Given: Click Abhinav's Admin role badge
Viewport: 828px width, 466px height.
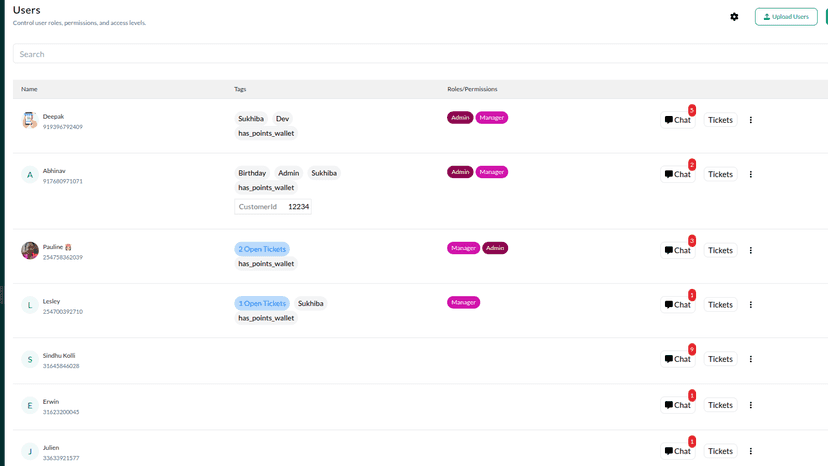Looking at the screenshot, I should click(460, 172).
